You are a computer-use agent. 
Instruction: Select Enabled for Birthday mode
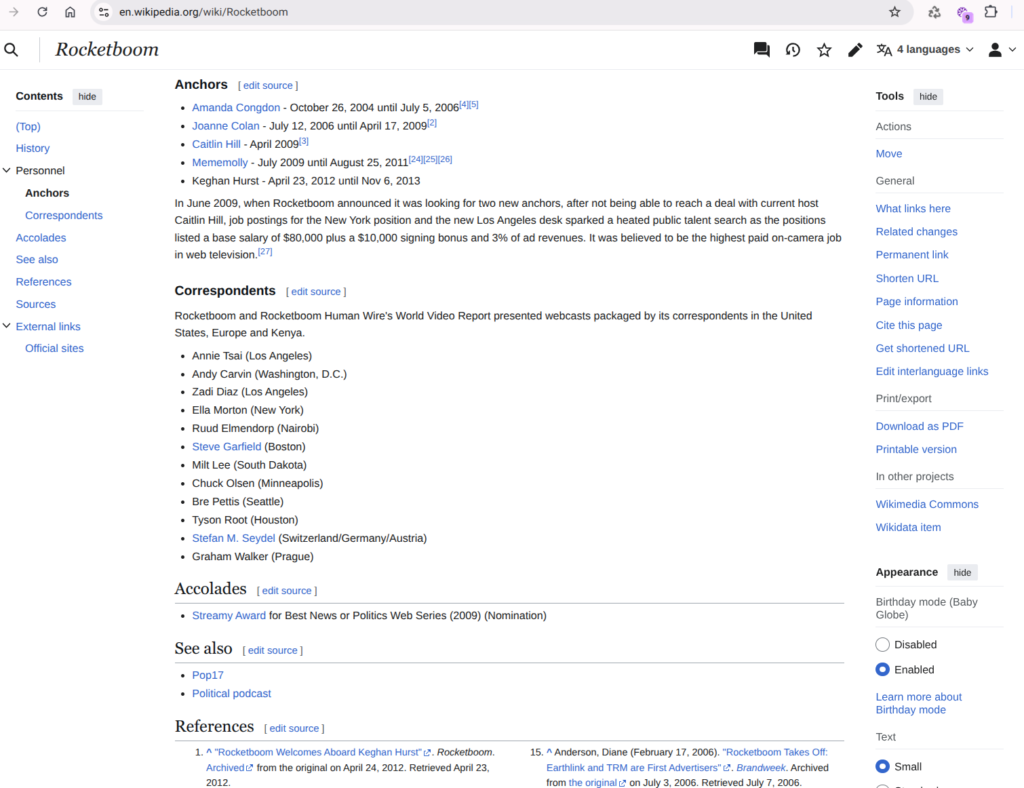tap(882, 670)
